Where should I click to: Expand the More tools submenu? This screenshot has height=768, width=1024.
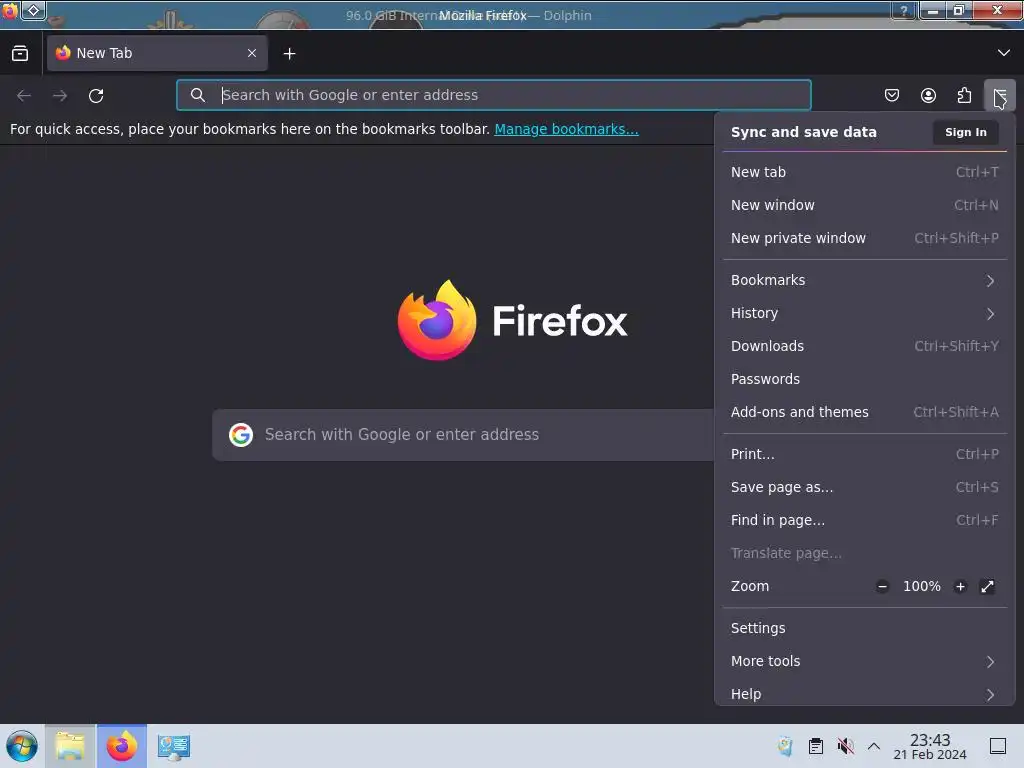[x=865, y=662]
